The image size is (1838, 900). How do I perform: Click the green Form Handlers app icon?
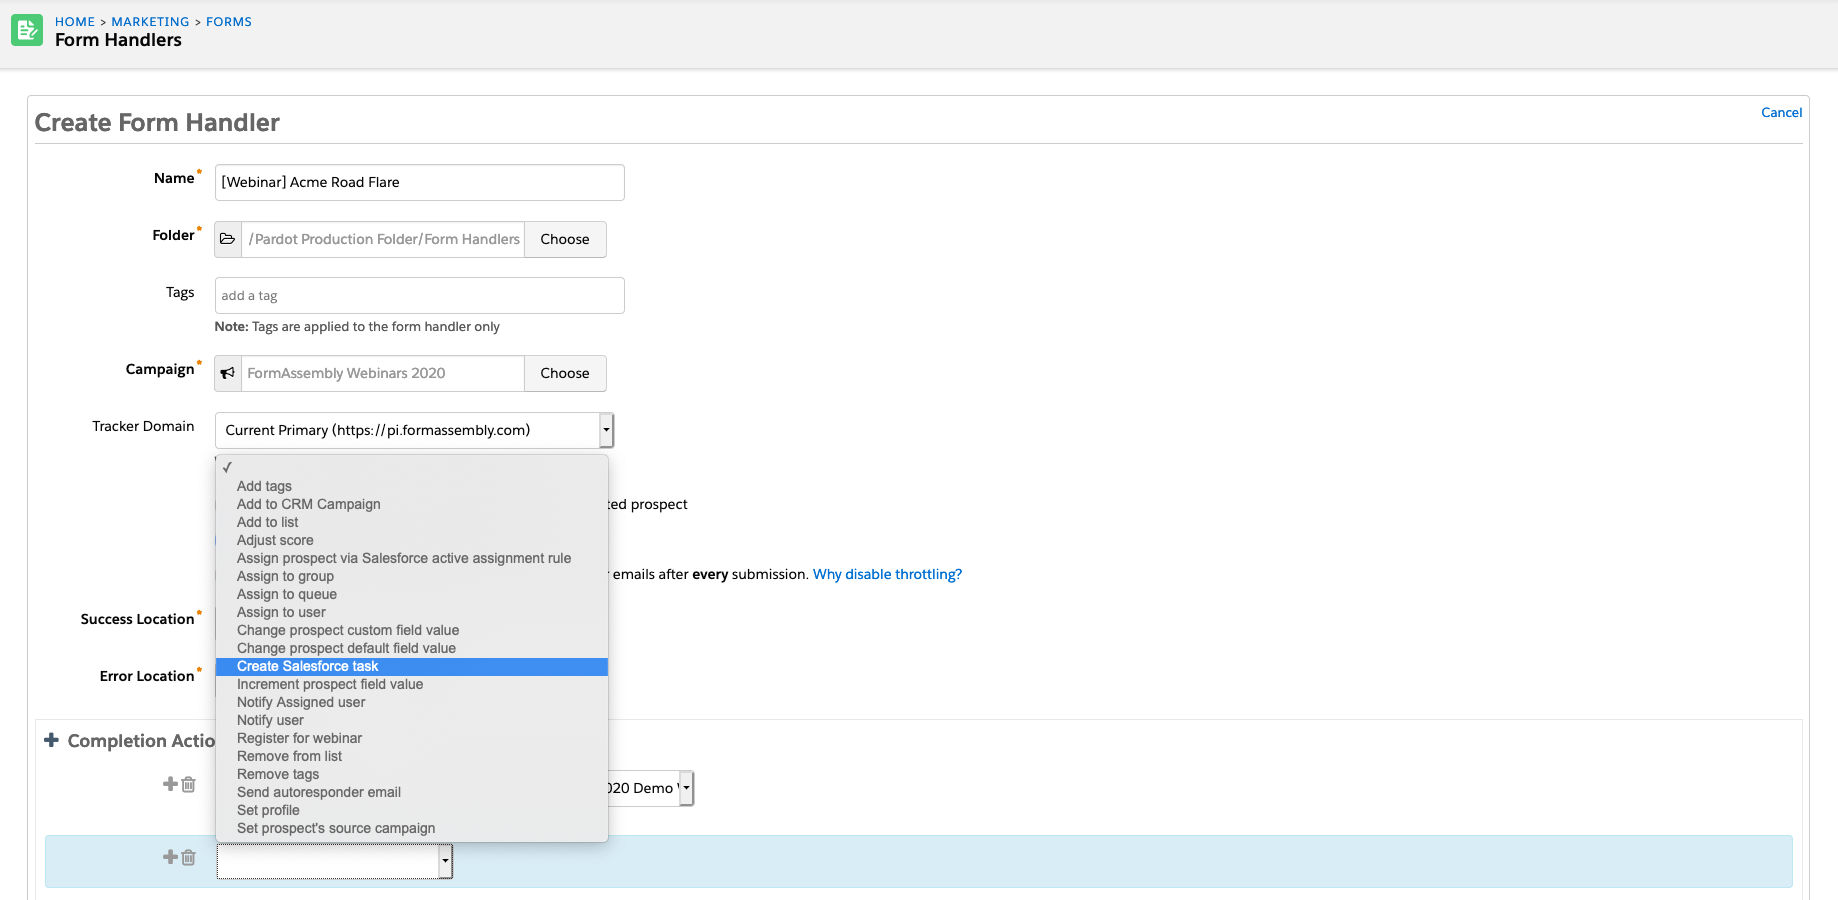[x=27, y=30]
